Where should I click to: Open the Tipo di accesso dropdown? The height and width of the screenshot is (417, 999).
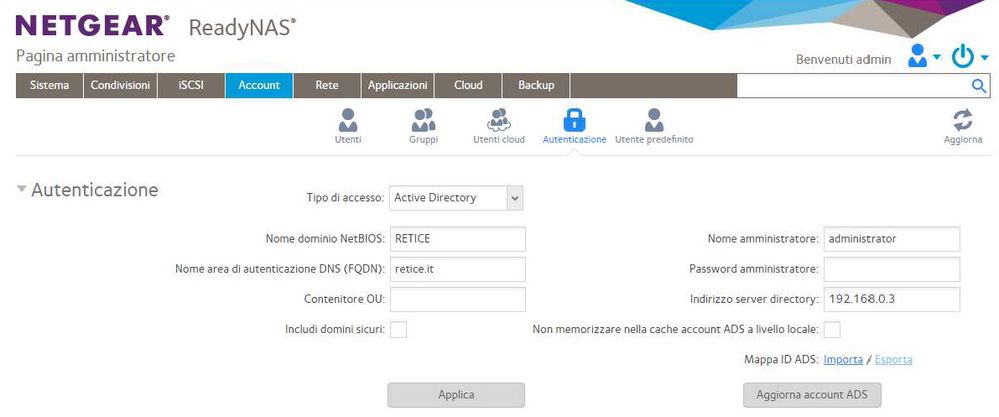[x=456, y=198]
